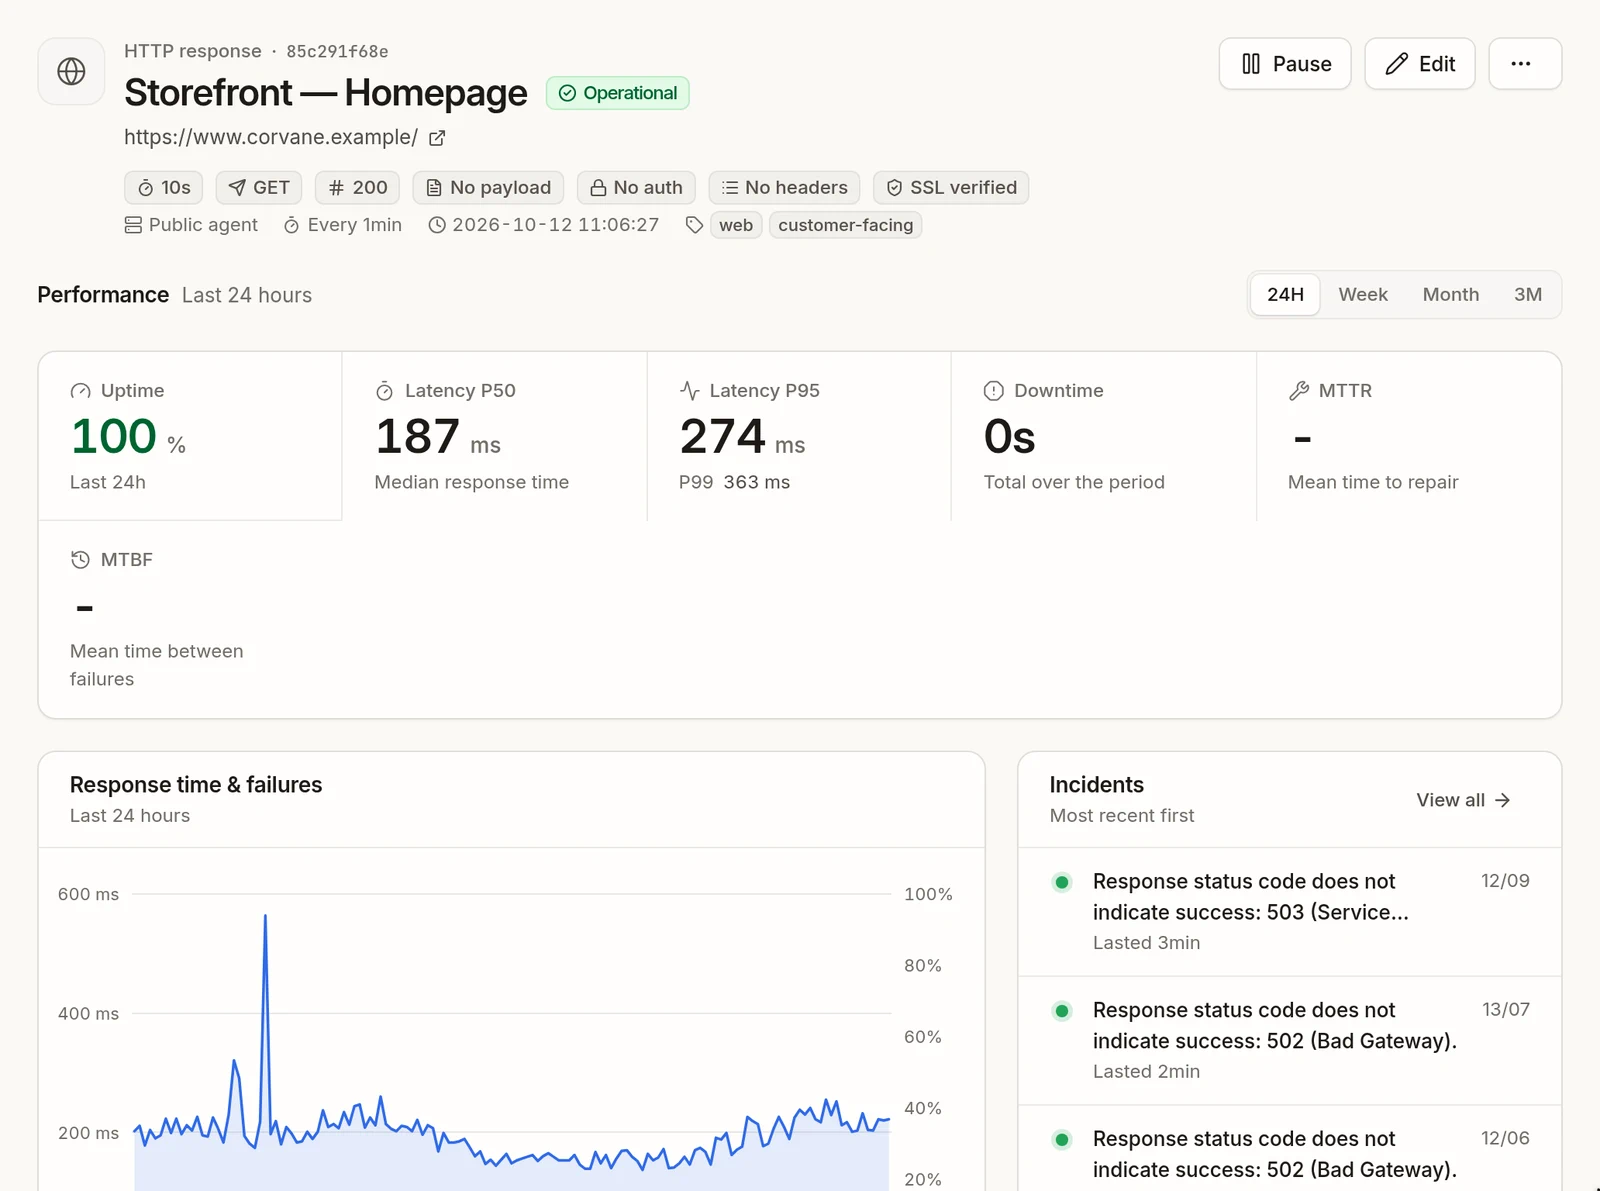The image size is (1600, 1191).
Task: Switch to the Month performance tab
Action: pos(1450,295)
